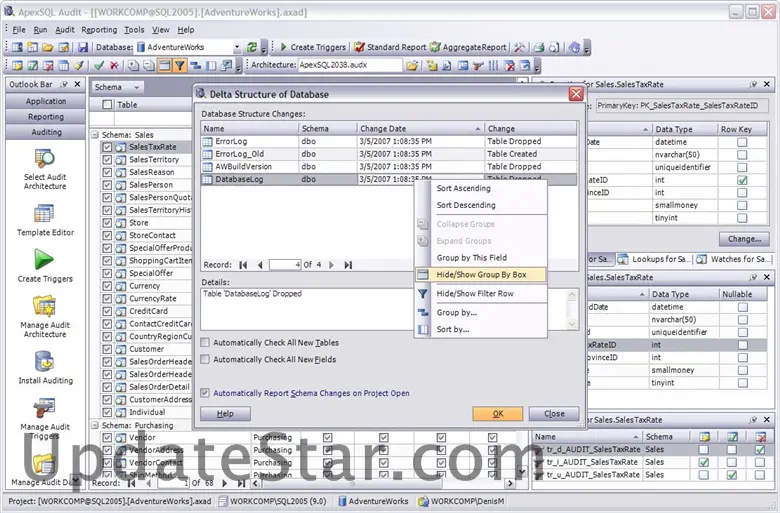The image size is (780, 513).
Task: Open the Template Editor
Action: tap(45, 220)
